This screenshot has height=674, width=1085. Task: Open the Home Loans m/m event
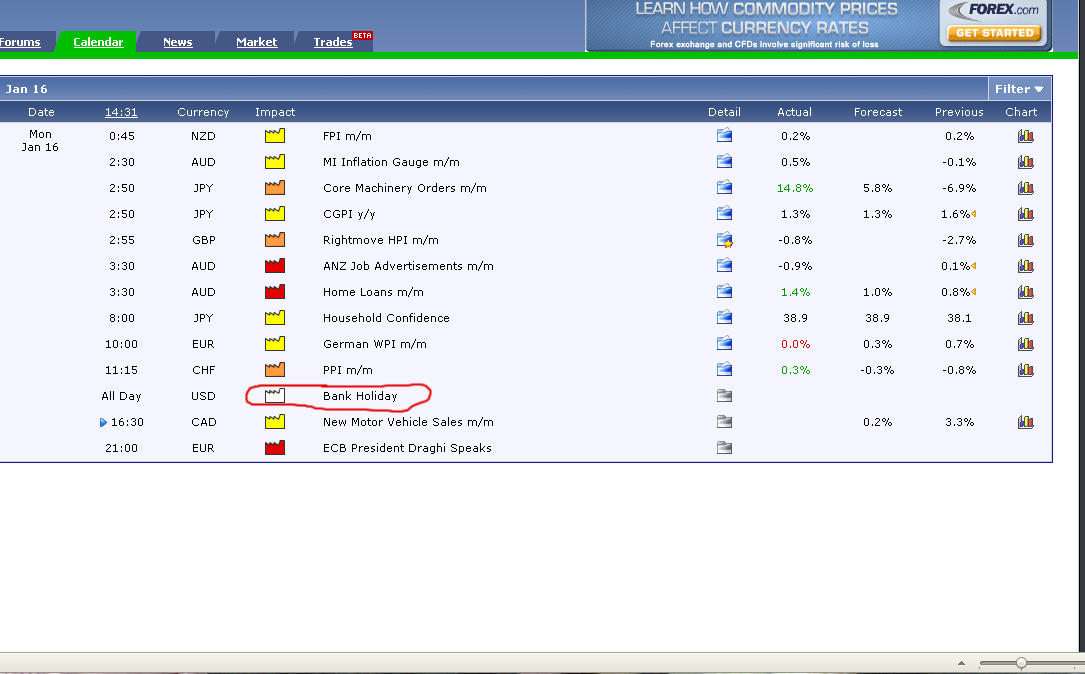373,292
